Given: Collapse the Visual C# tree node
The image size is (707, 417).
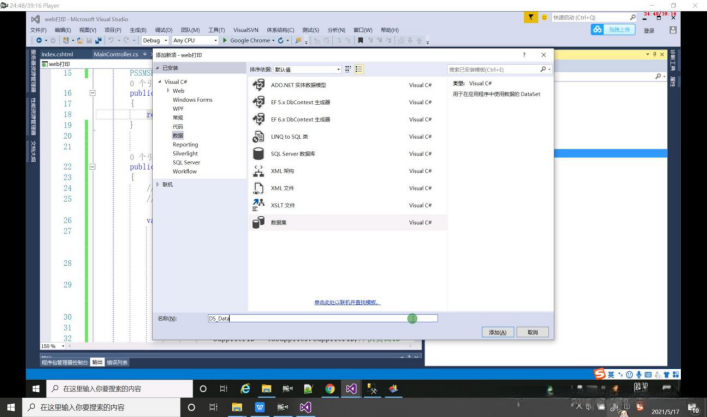Looking at the screenshot, I should pos(160,82).
